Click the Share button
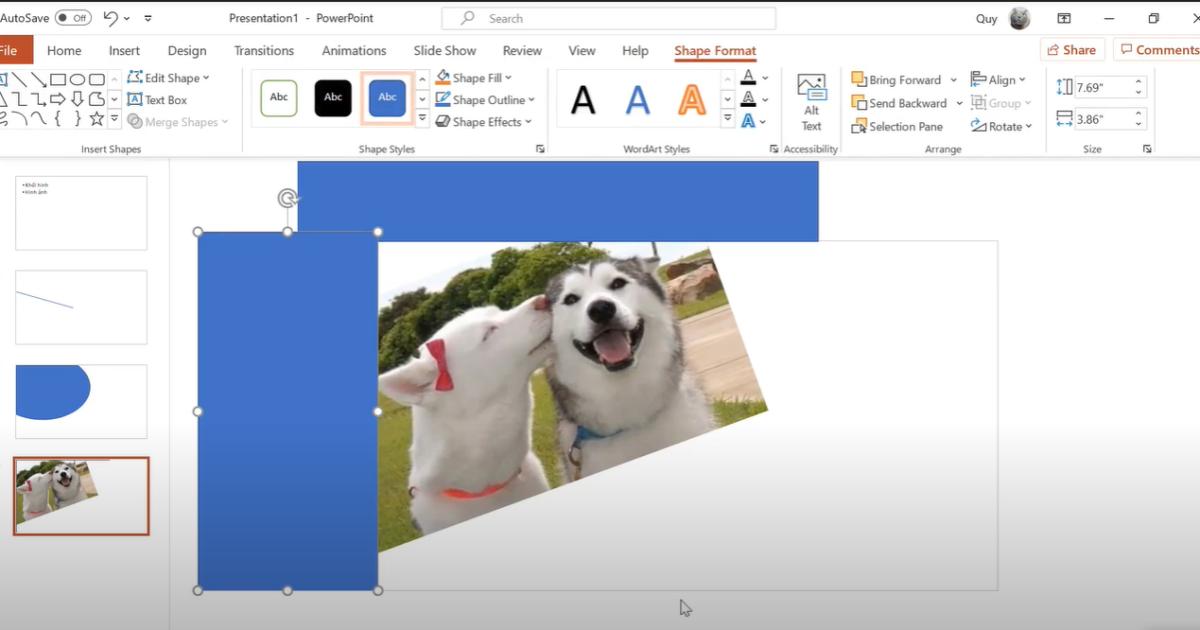Viewport: 1200px width, 630px height. (1069, 50)
